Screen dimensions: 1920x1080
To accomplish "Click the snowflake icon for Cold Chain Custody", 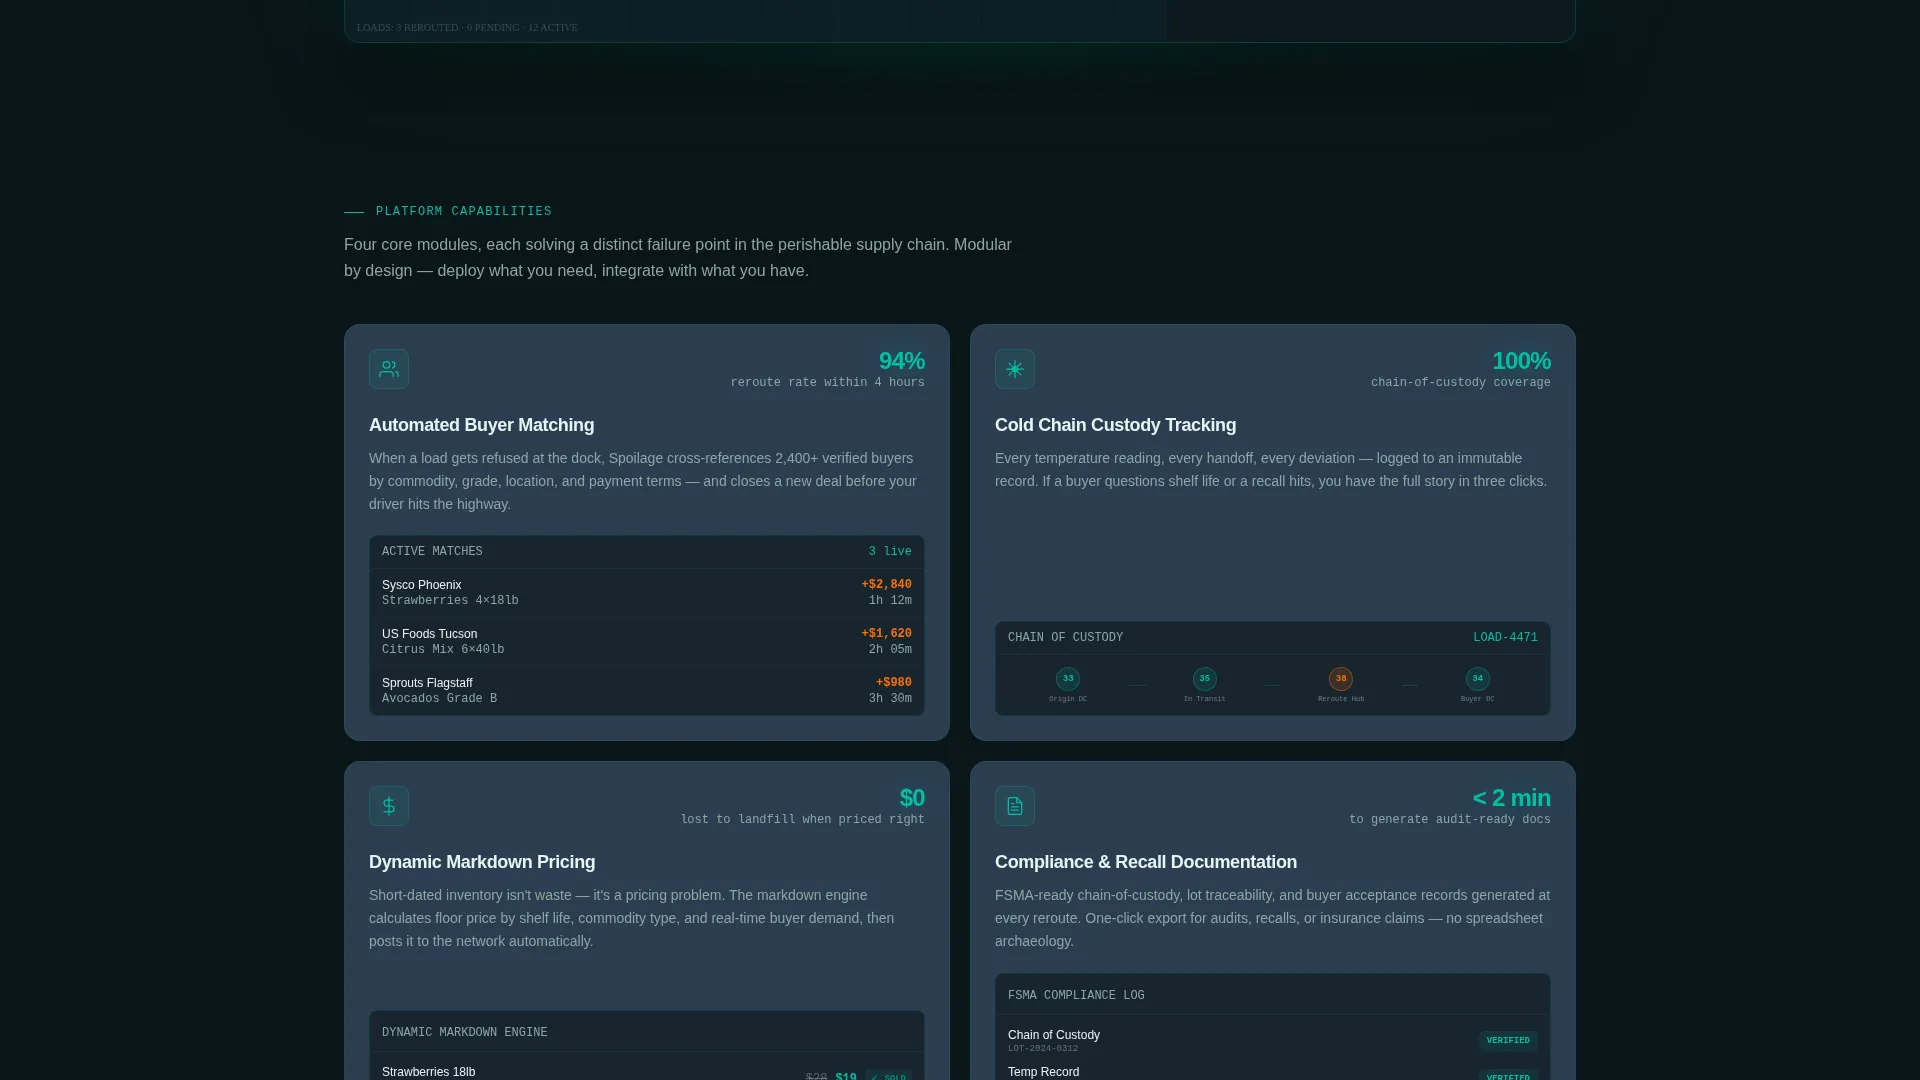I will click(x=1015, y=369).
